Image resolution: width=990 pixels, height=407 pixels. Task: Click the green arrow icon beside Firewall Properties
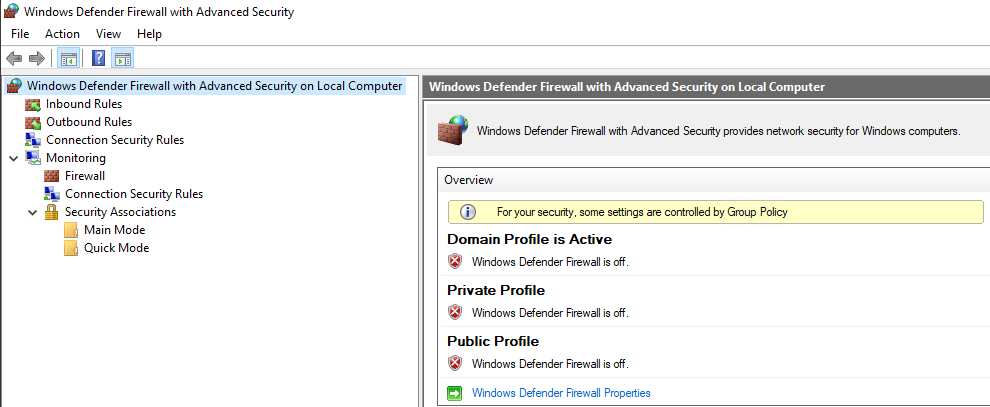455,393
